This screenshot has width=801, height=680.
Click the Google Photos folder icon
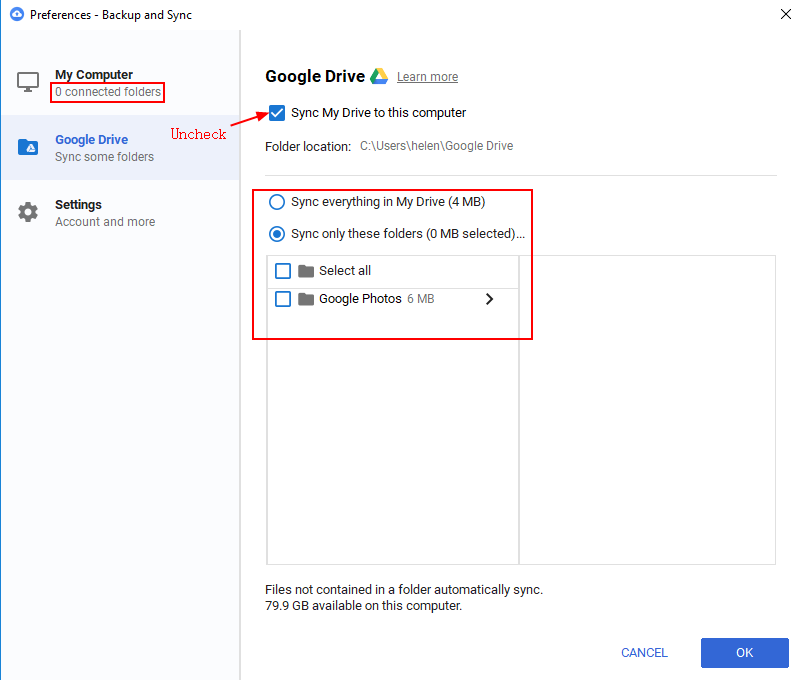(306, 299)
